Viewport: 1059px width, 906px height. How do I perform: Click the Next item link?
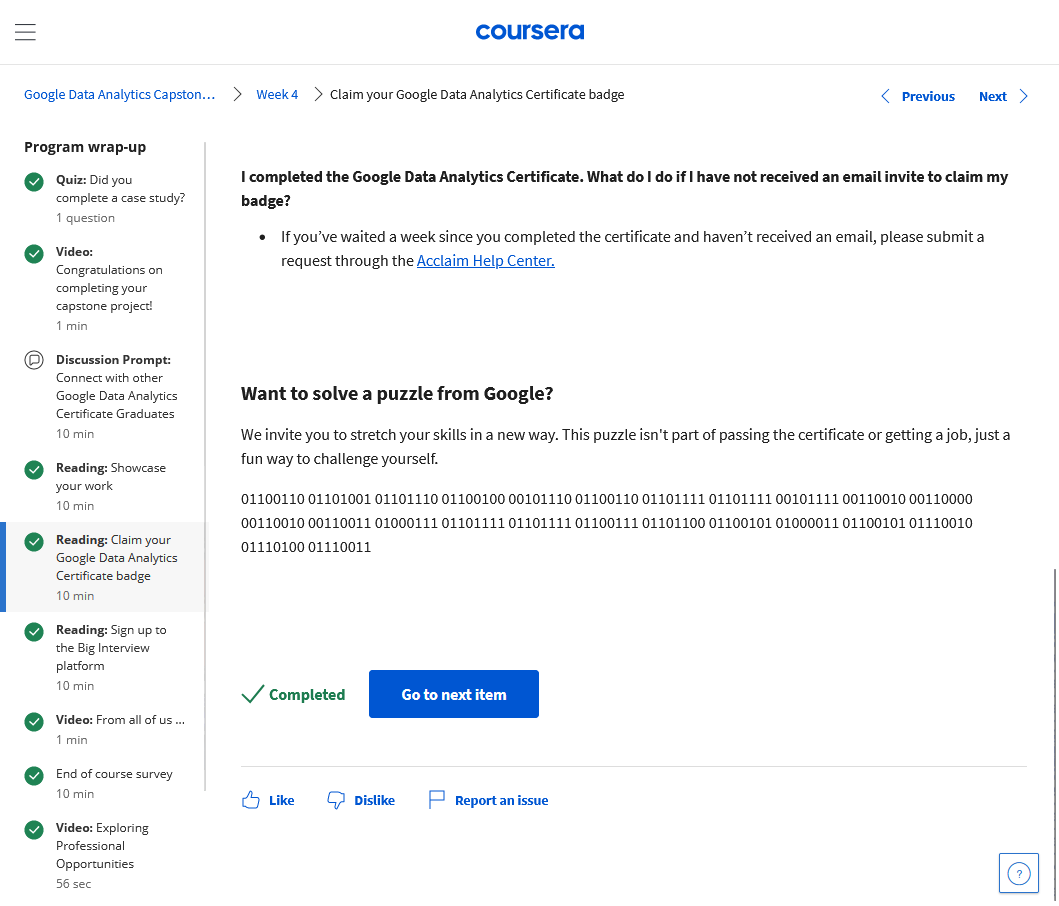[x=992, y=97]
